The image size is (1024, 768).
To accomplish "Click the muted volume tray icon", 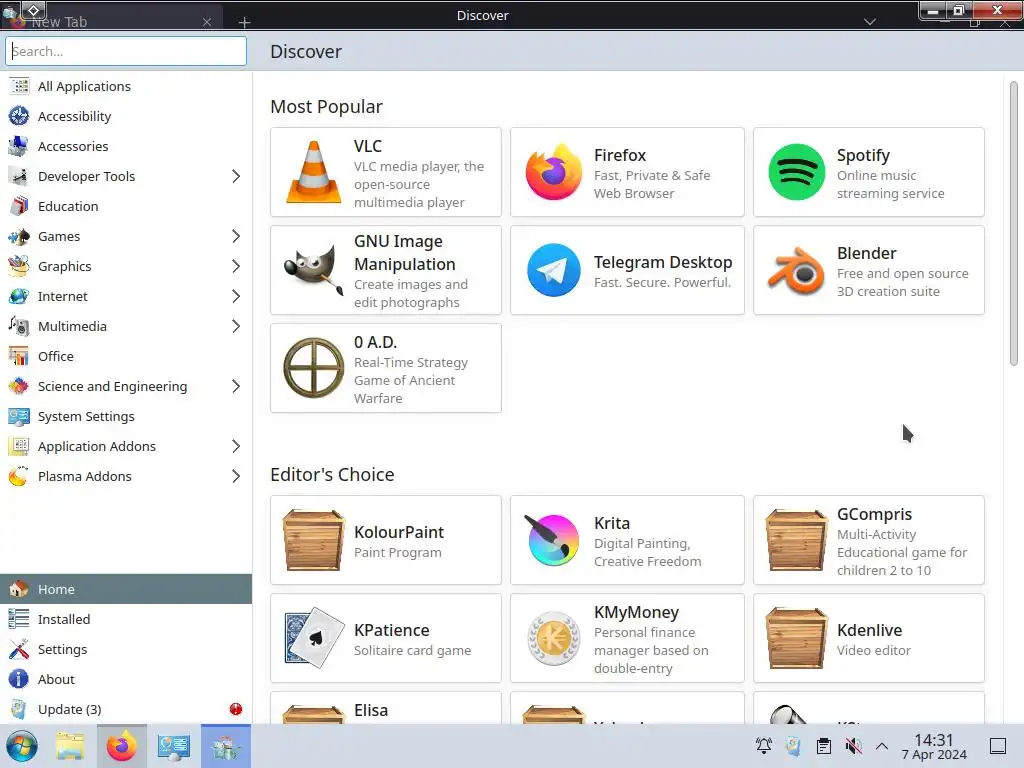I will [853, 746].
